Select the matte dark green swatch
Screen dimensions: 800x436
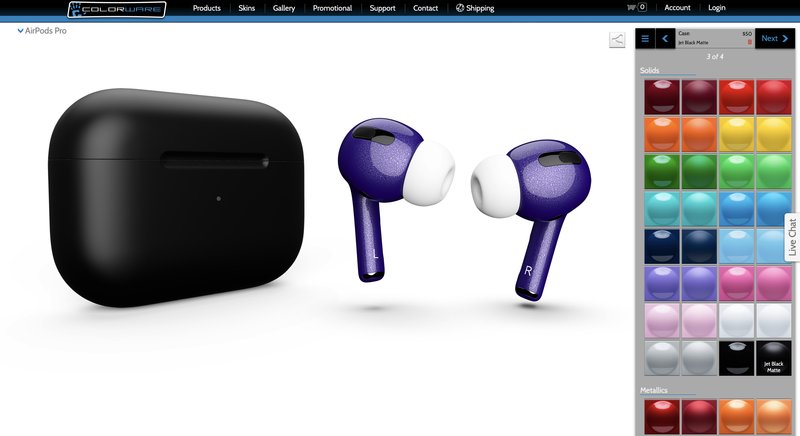click(x=699, y=172)
